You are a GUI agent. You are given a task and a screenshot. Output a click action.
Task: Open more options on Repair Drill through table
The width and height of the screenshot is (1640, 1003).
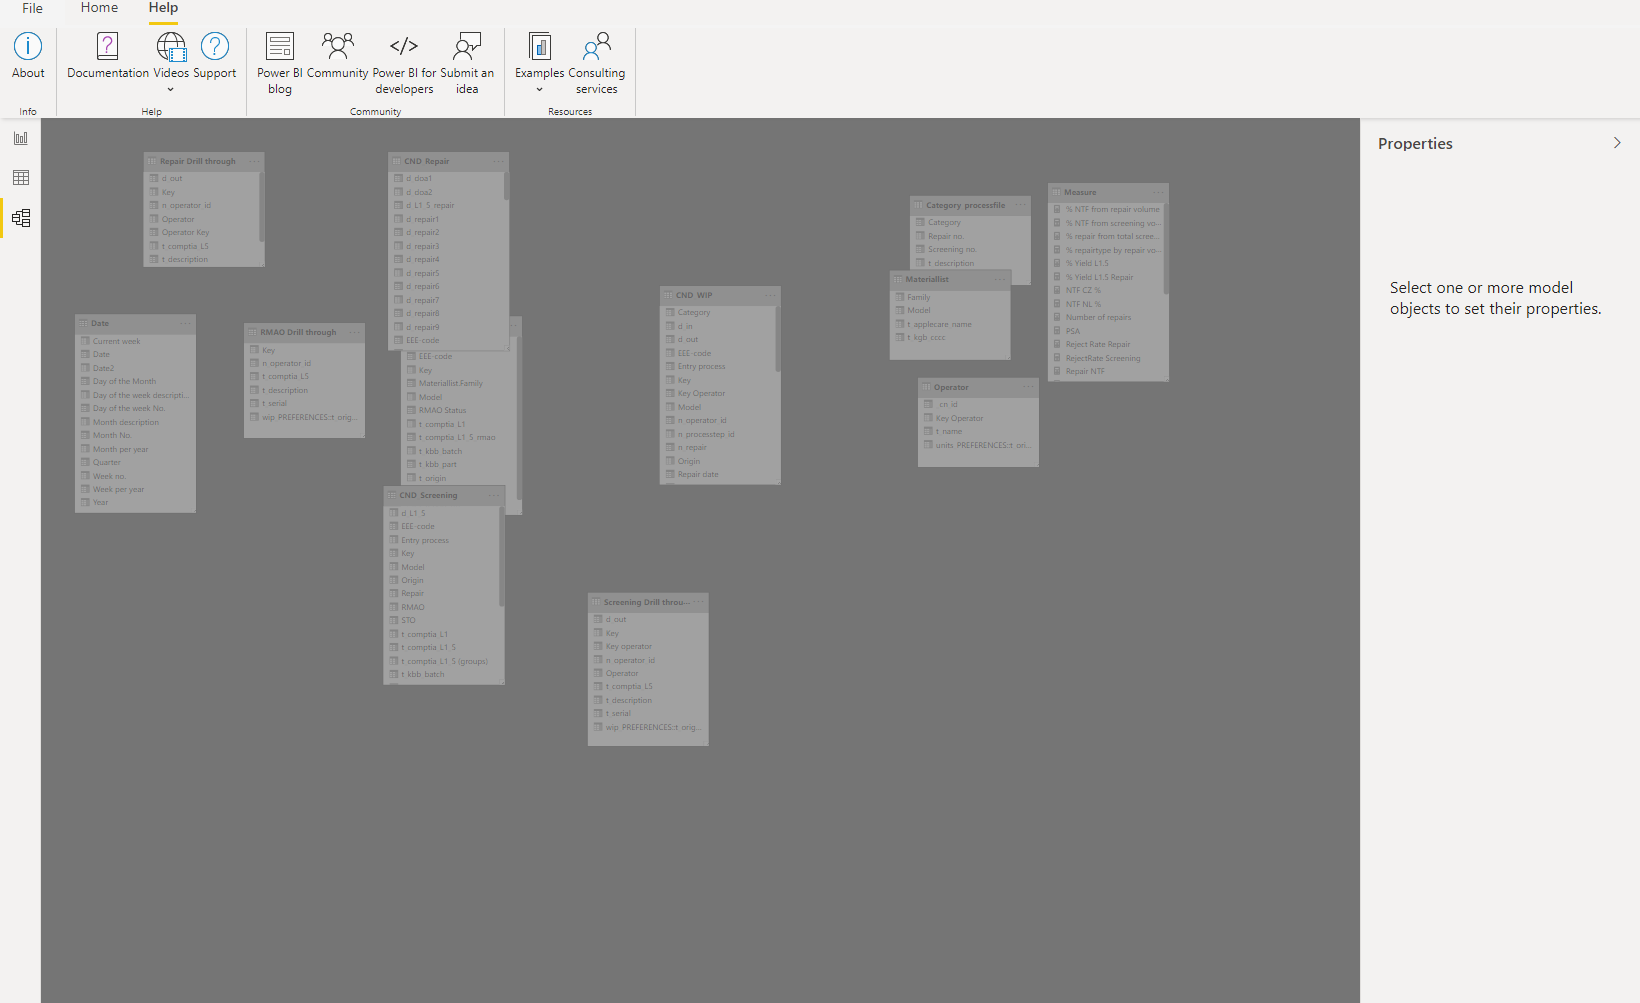[254, 161]
